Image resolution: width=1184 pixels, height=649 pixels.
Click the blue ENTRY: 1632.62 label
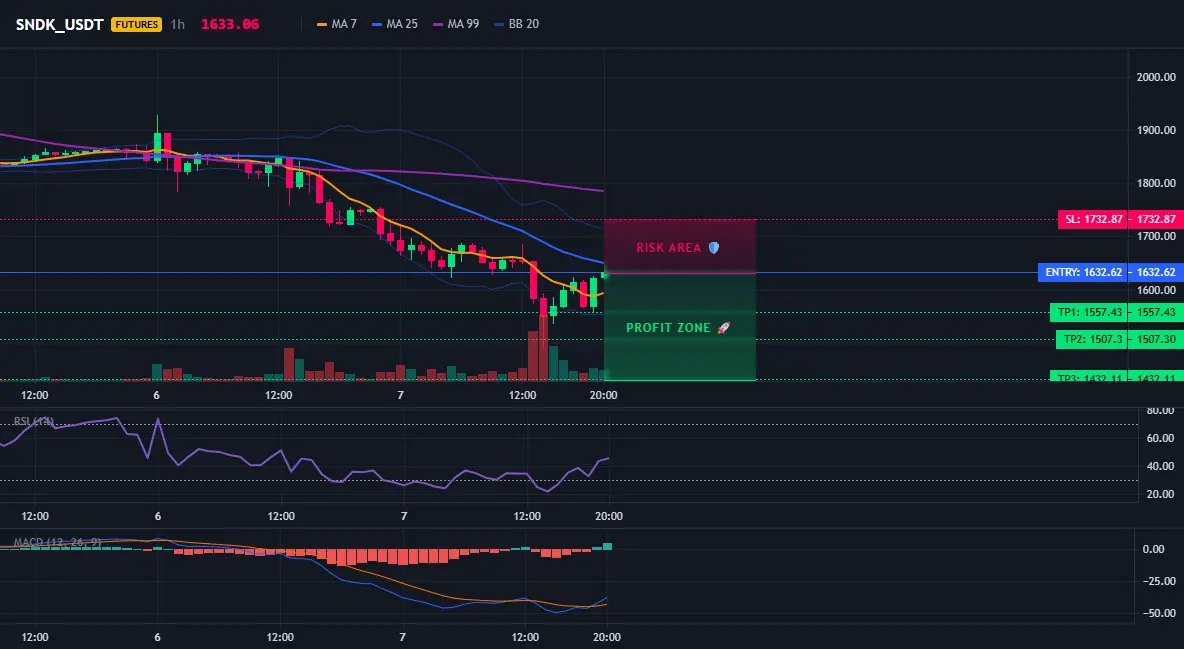point(1083,272)
